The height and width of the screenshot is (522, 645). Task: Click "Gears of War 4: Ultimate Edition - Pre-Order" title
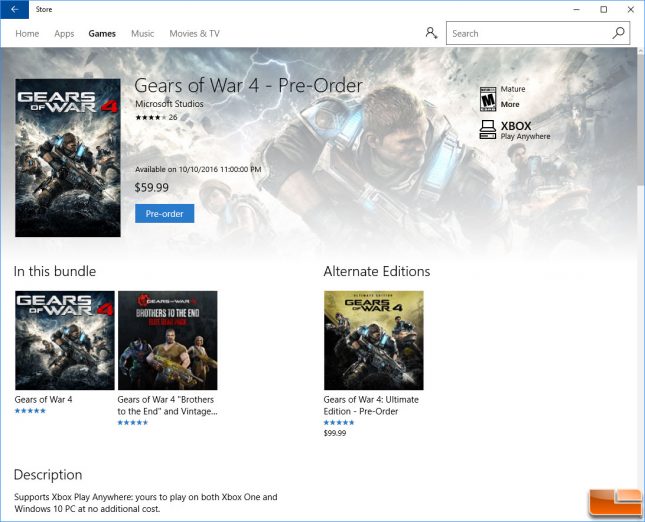(x=371, y=405)
